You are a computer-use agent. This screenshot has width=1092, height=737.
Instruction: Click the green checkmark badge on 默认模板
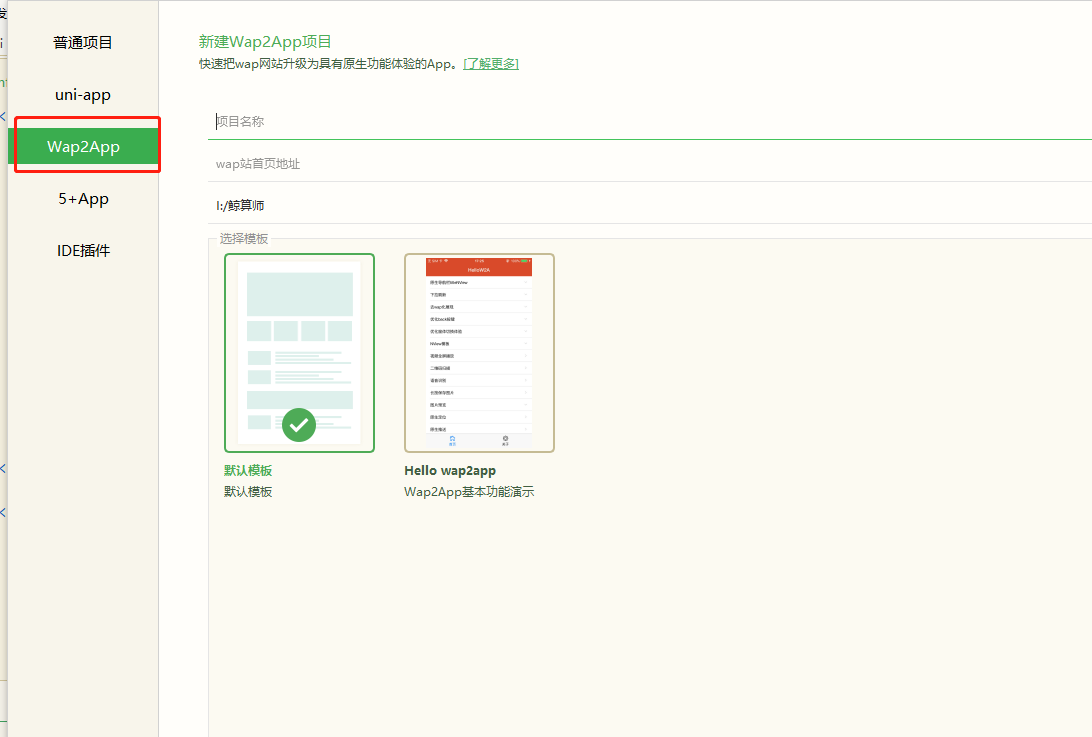tap(299, 424)
